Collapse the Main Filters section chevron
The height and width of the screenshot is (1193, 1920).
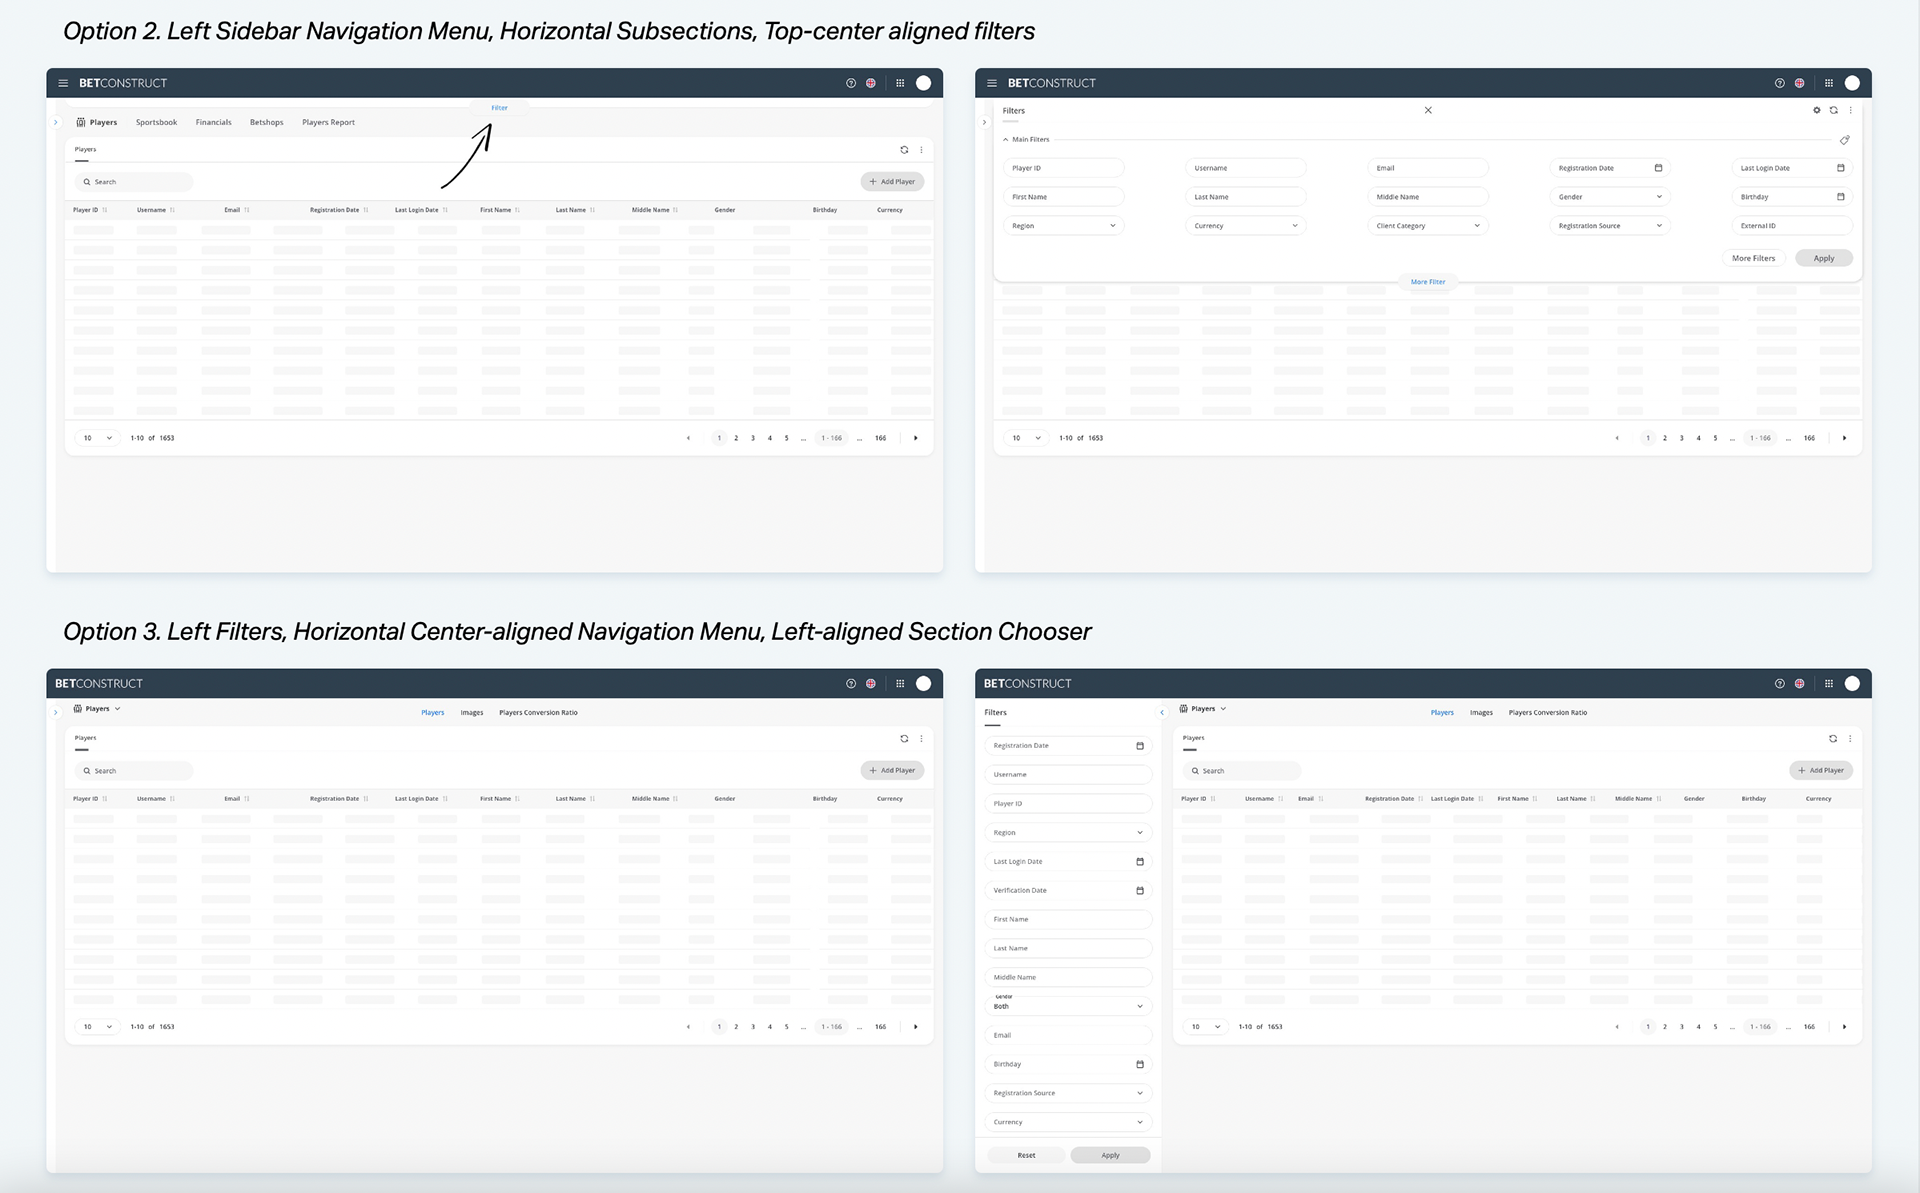(x=1005, y=140)
